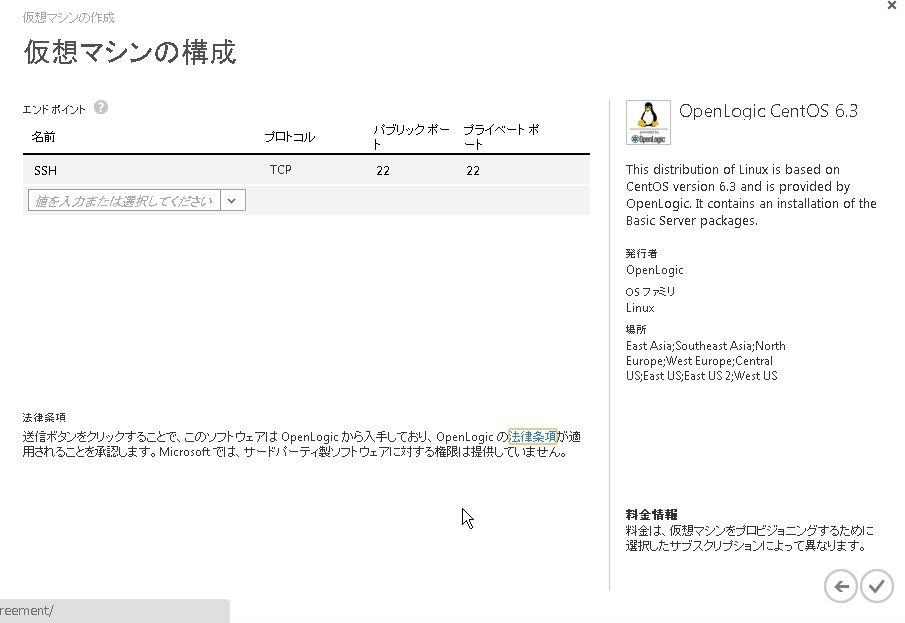The height and width of the screenshot is (623, 905).
Task: Open the endpoint name dropdown arrow
Action: tap(233, 200)
